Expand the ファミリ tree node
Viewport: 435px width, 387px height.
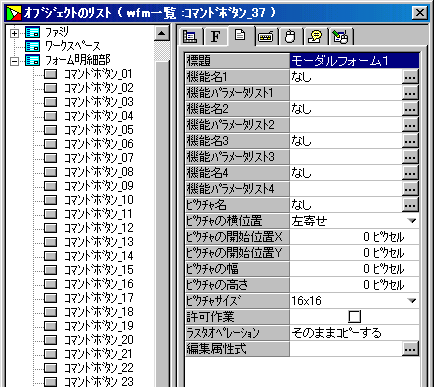[x=14, y=33]
